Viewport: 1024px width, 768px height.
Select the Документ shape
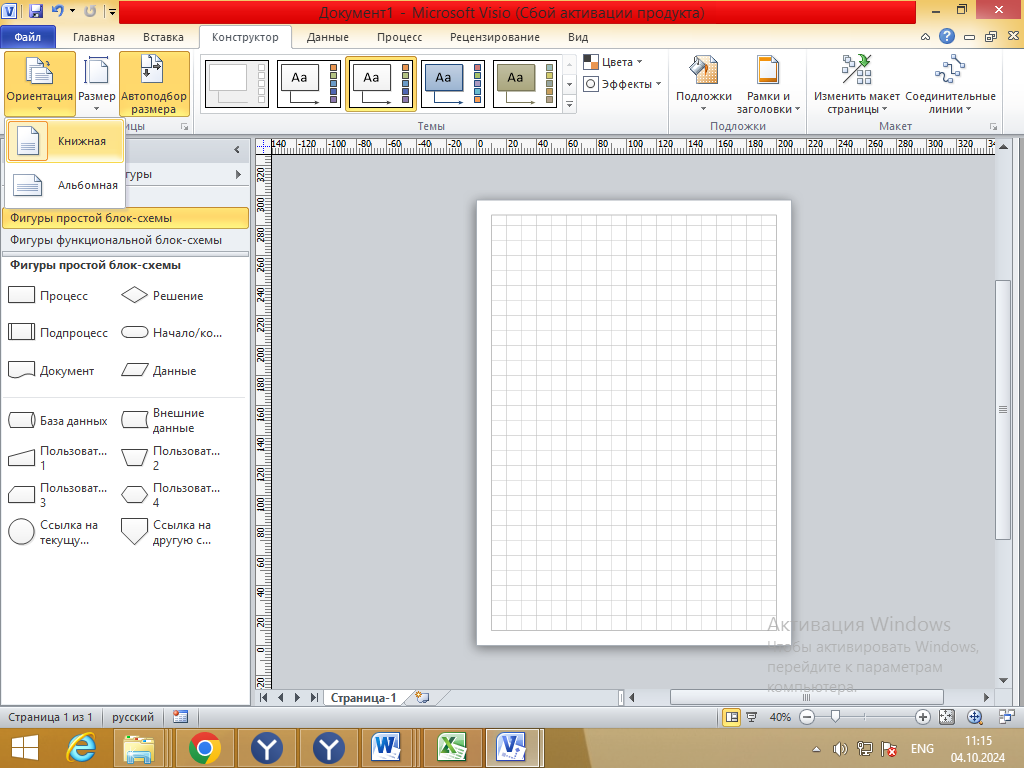51,371
